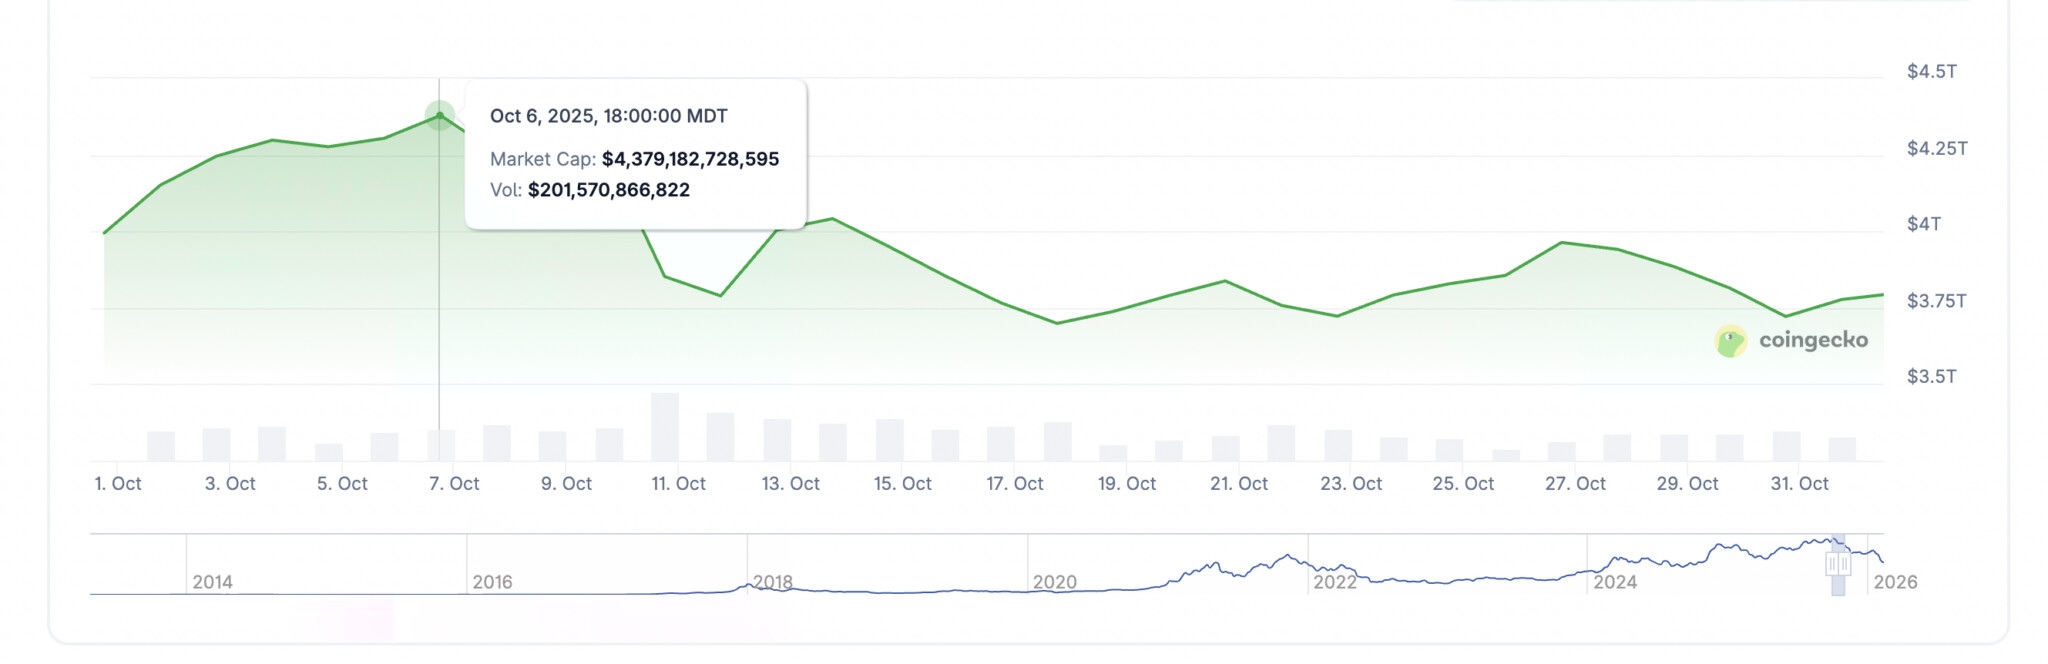Click the 21. Oct x-axis date label

tap(1238, 484)
